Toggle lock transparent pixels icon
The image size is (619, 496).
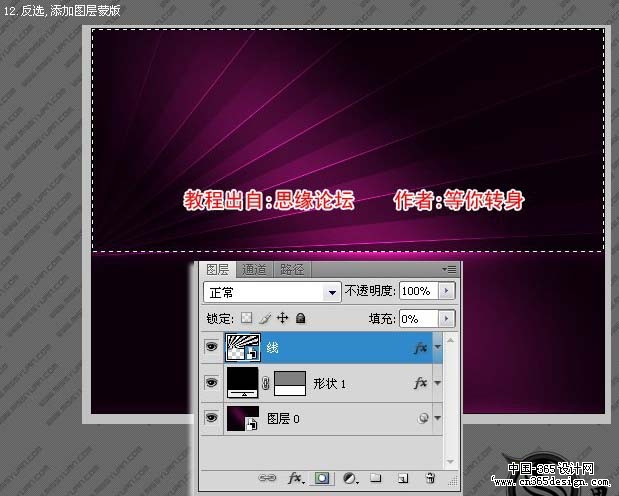coord(247,318)
